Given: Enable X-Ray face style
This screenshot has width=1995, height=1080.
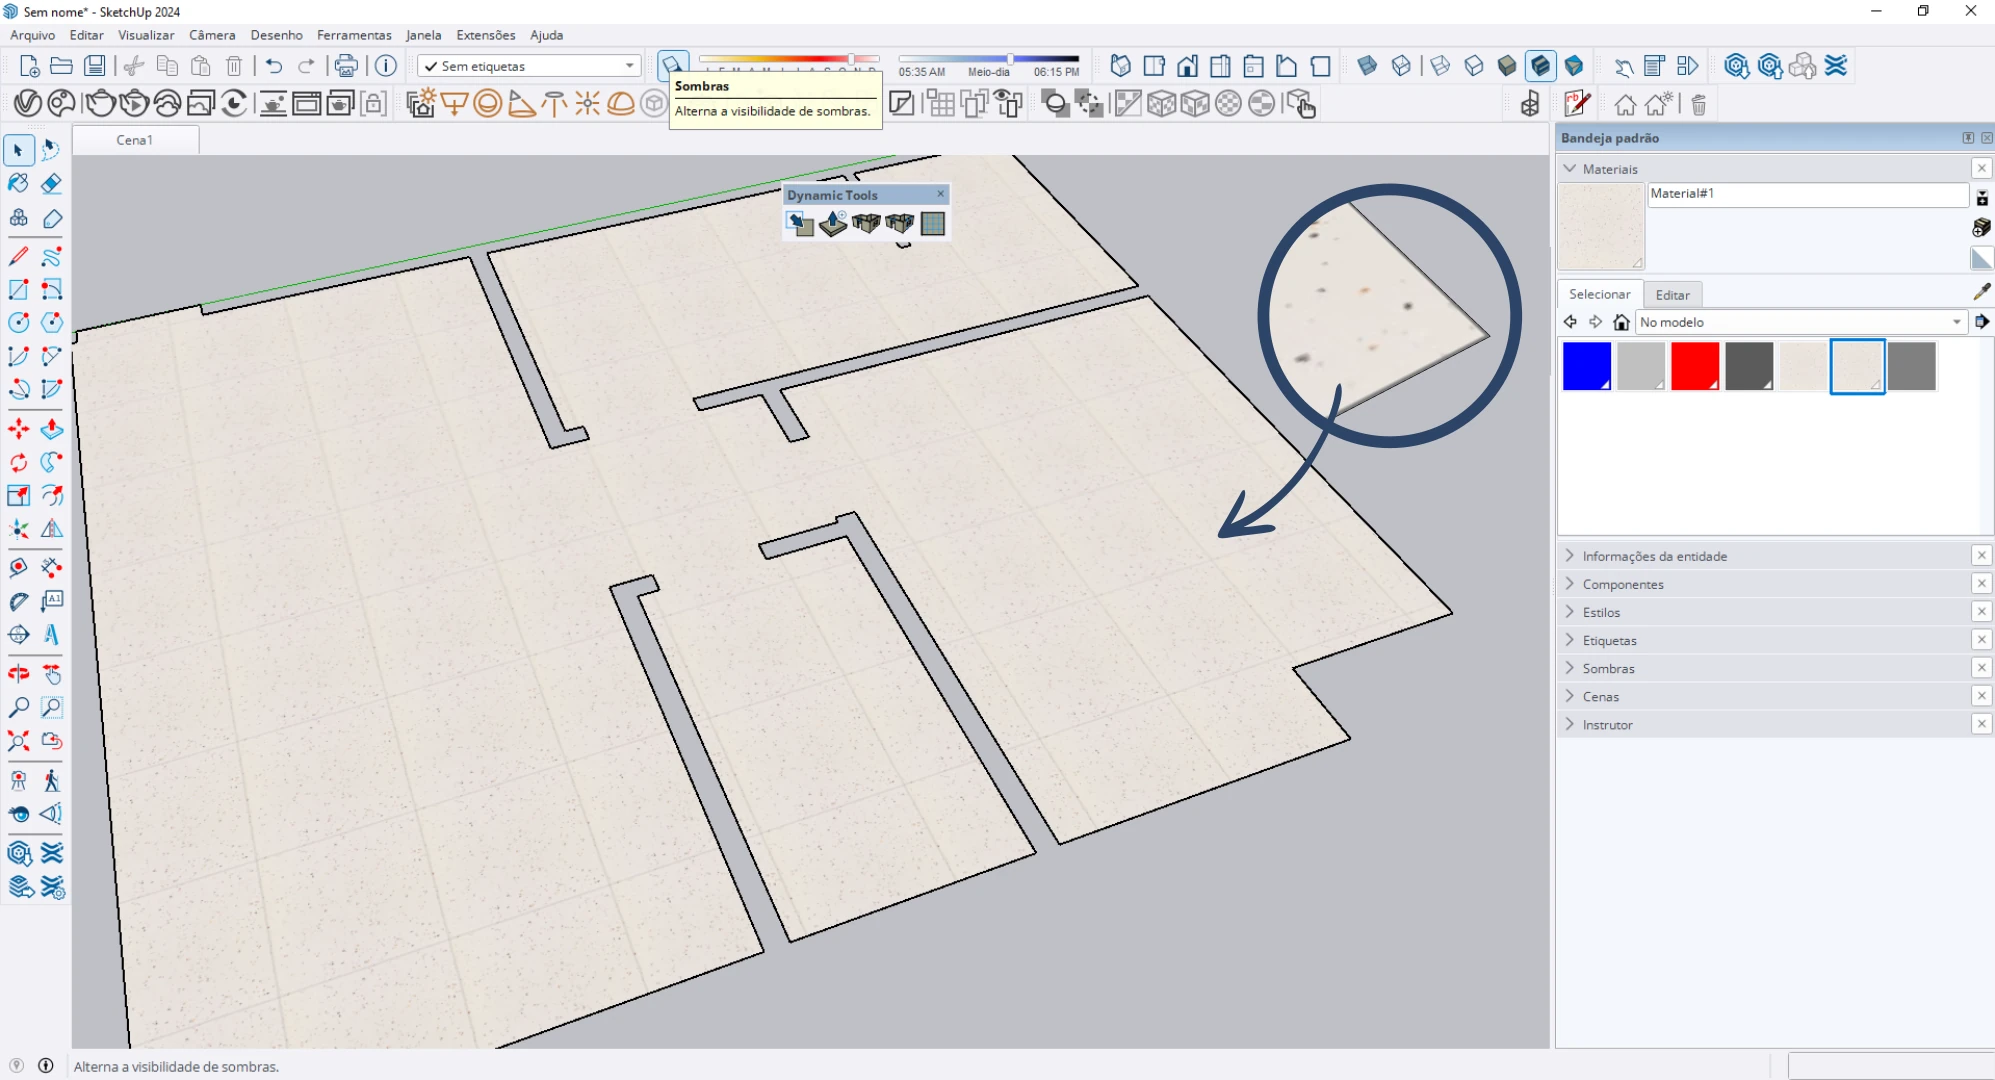Looking at the screenshot, I should [1367, 66].
